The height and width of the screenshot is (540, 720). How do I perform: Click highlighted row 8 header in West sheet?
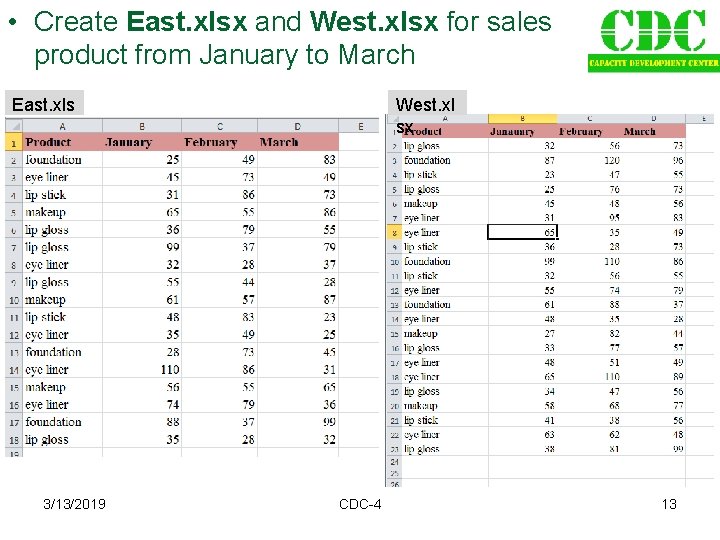coord(394,232)
